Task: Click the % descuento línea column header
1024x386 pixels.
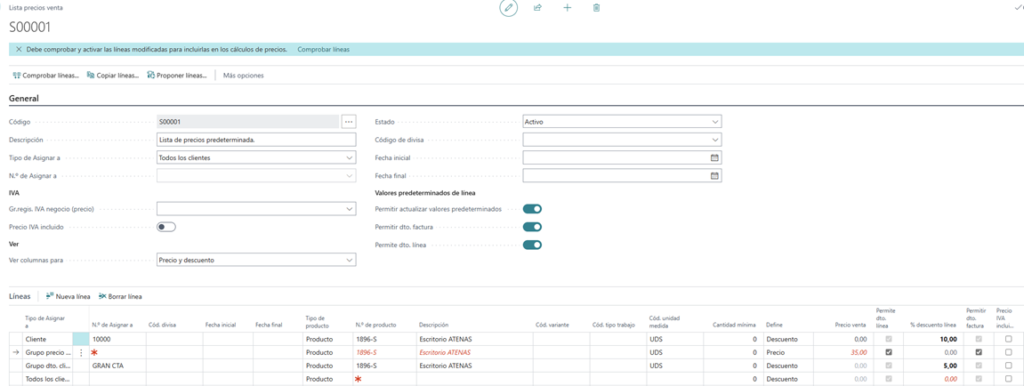Action: pyautogui.click(x=933, y=325)
